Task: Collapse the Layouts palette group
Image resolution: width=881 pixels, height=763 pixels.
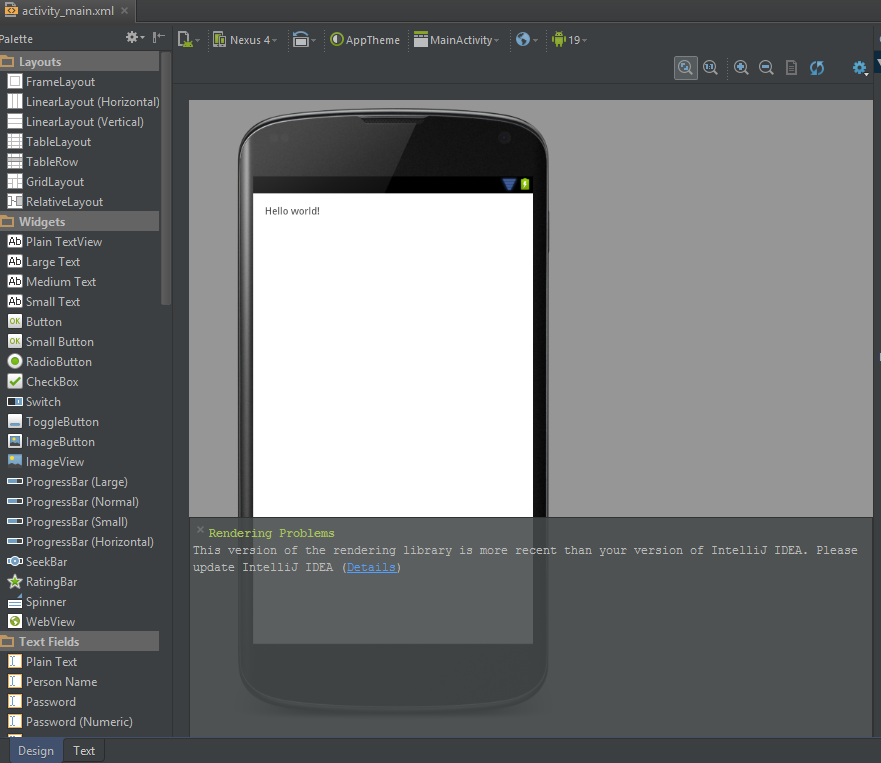Action: click(80, 62)
